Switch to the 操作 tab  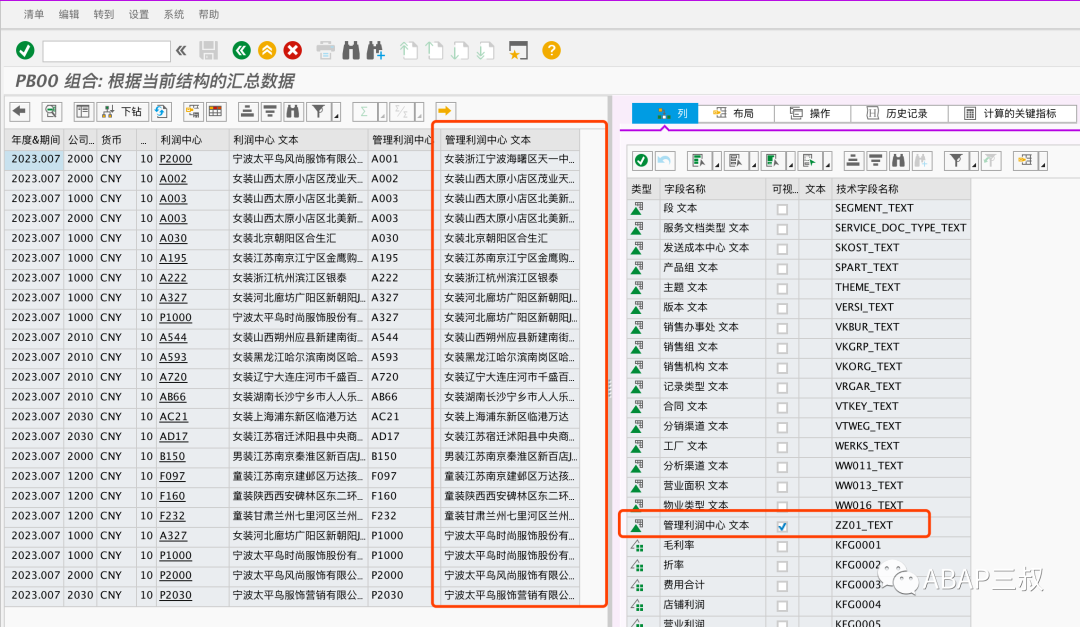[x=811, y=113]
